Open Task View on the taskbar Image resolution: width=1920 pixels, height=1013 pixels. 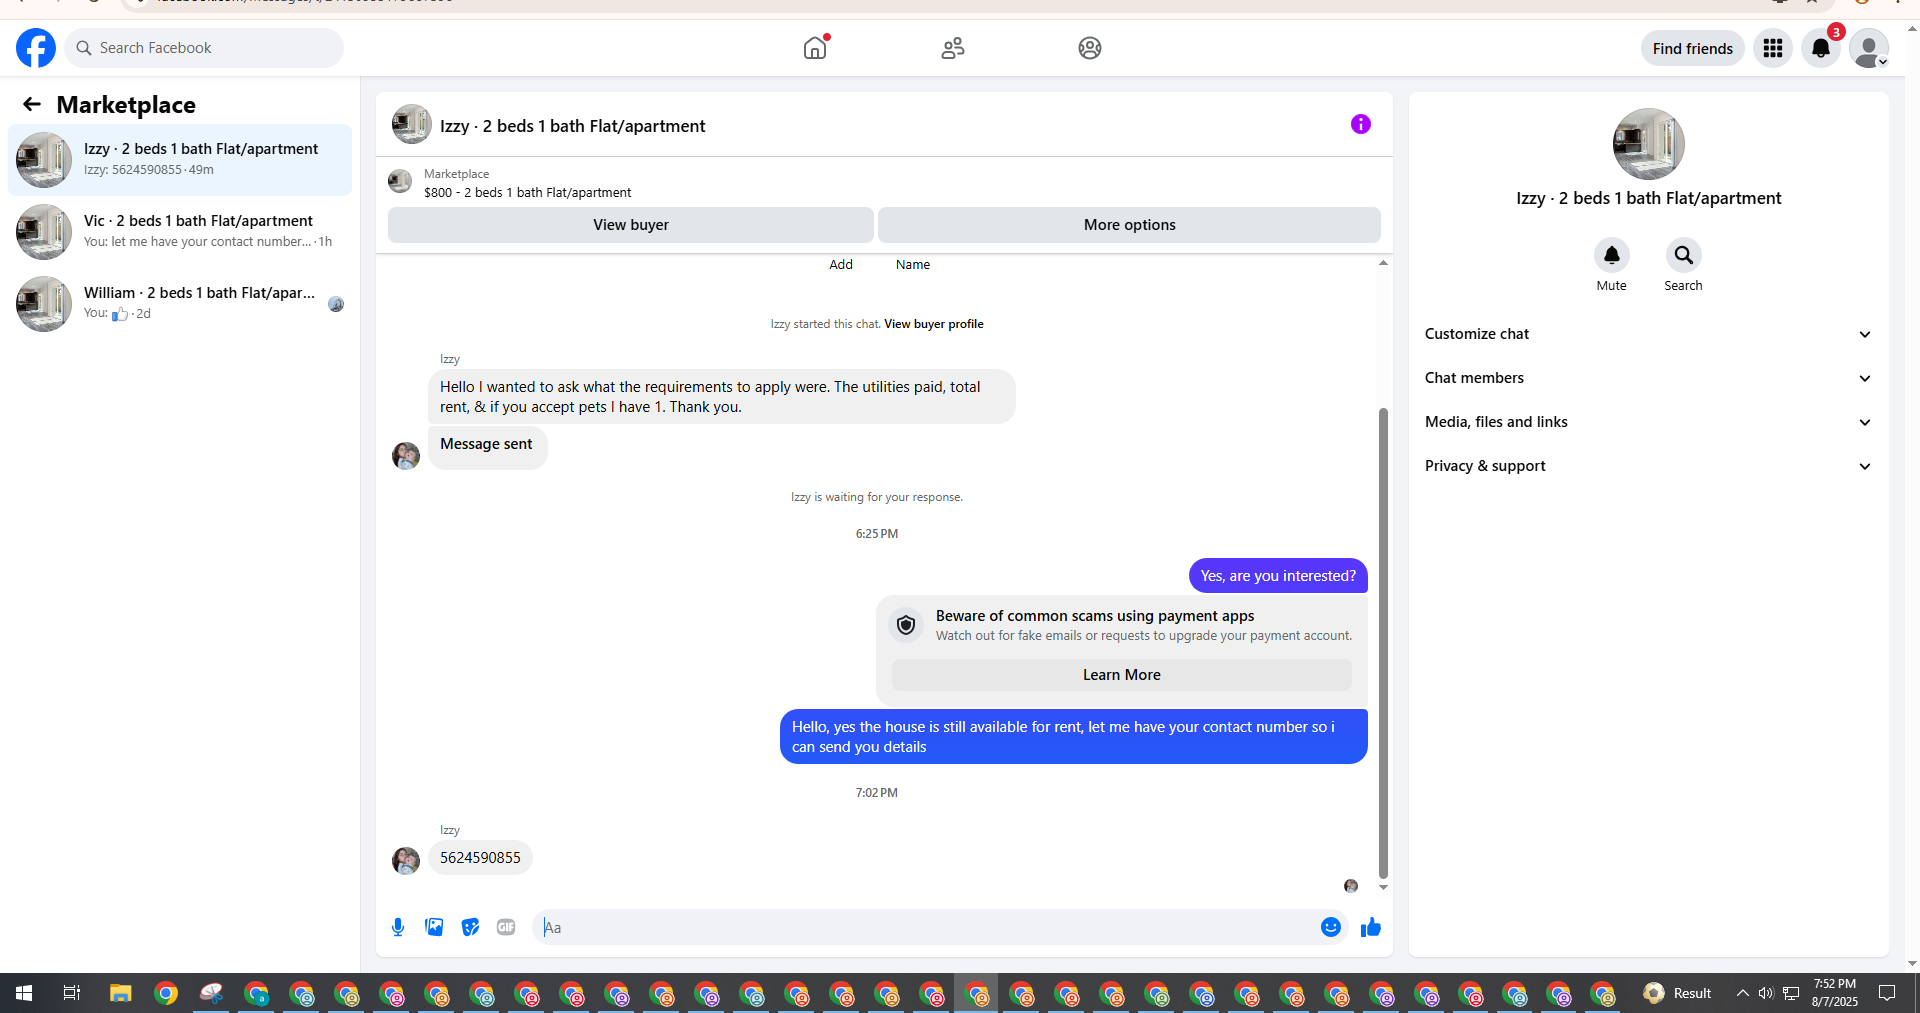click(71, 993)
